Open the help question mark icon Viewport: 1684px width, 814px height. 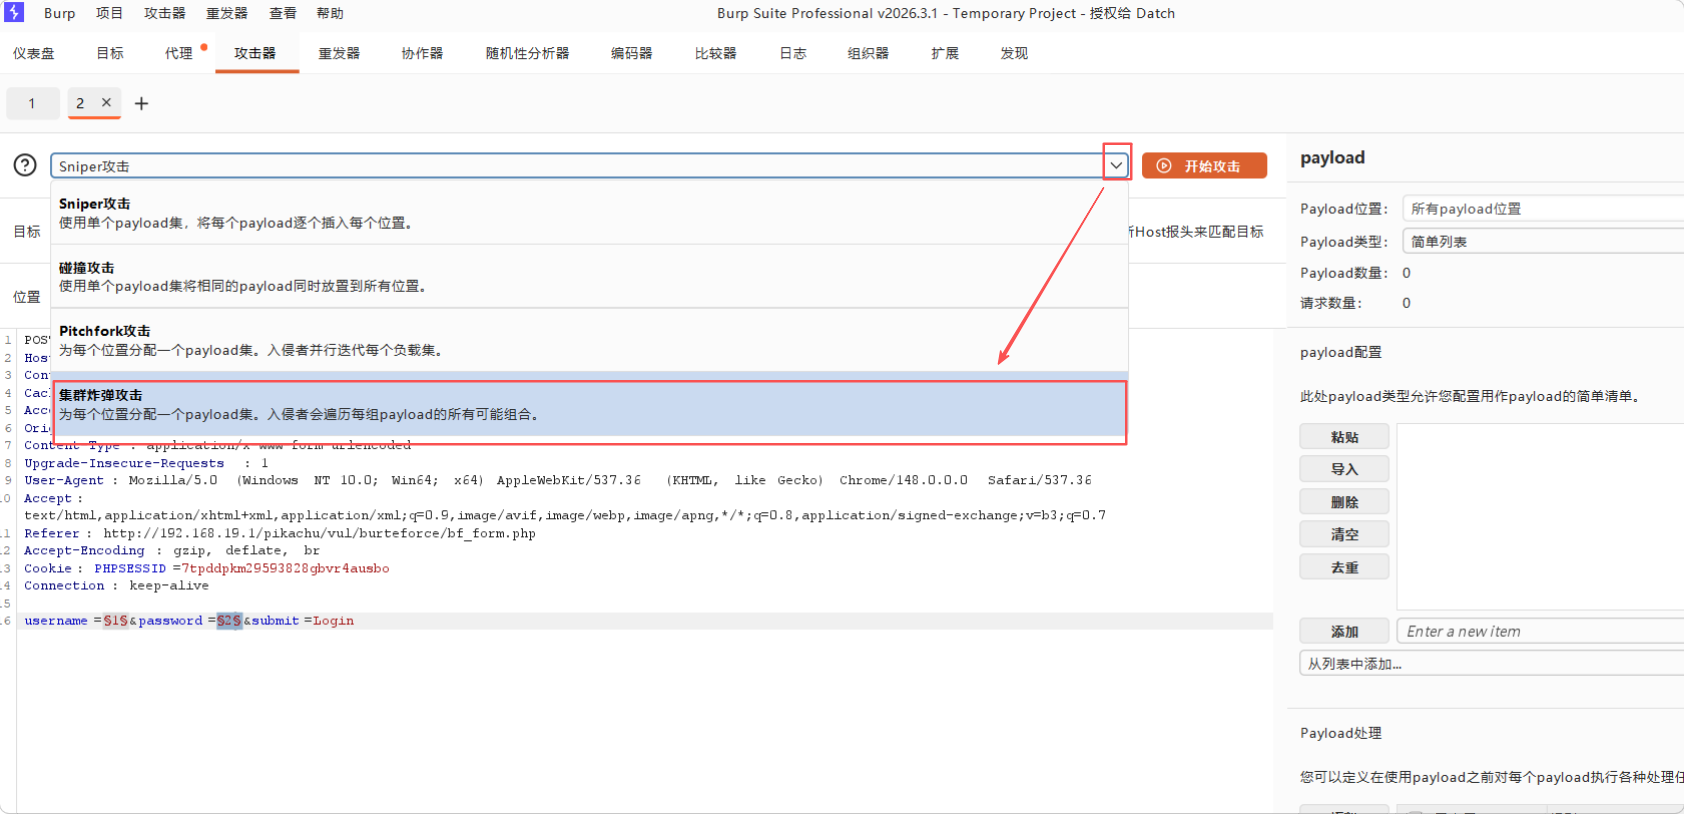pos(25,165)
